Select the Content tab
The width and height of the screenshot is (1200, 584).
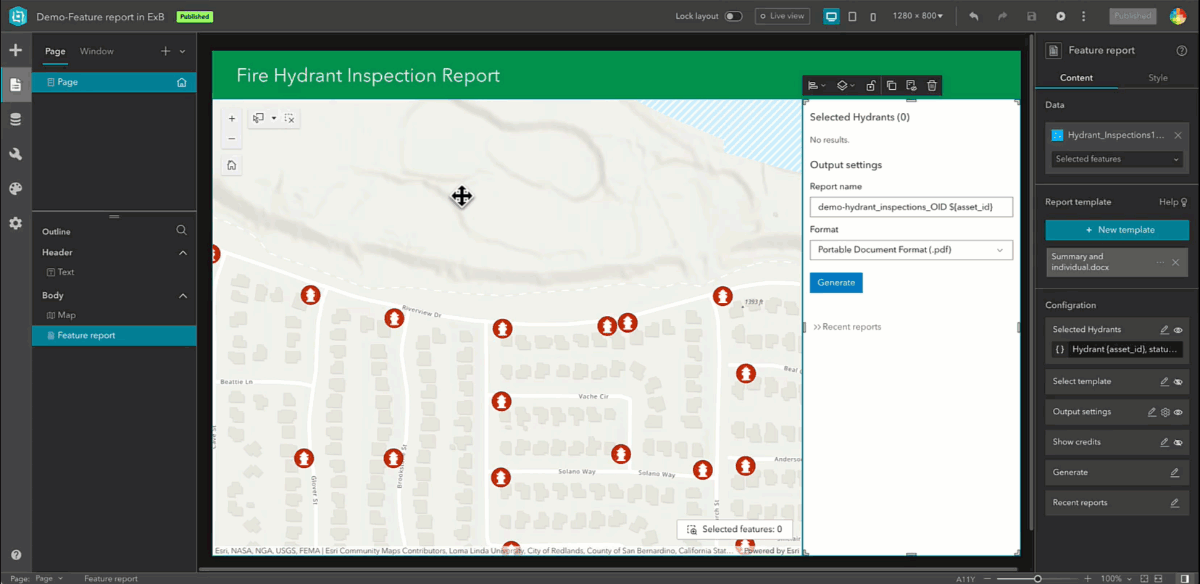tap(1076, 78)
